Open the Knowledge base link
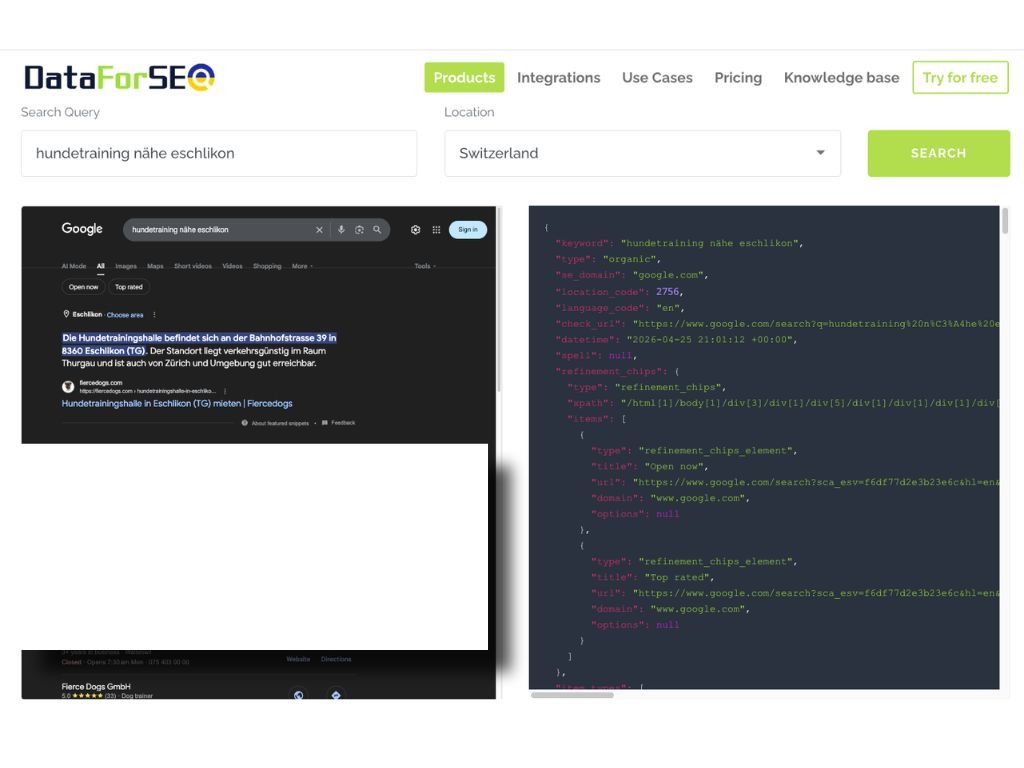The width and height of the screenshot is (1024, 768). tap(841, 77)
